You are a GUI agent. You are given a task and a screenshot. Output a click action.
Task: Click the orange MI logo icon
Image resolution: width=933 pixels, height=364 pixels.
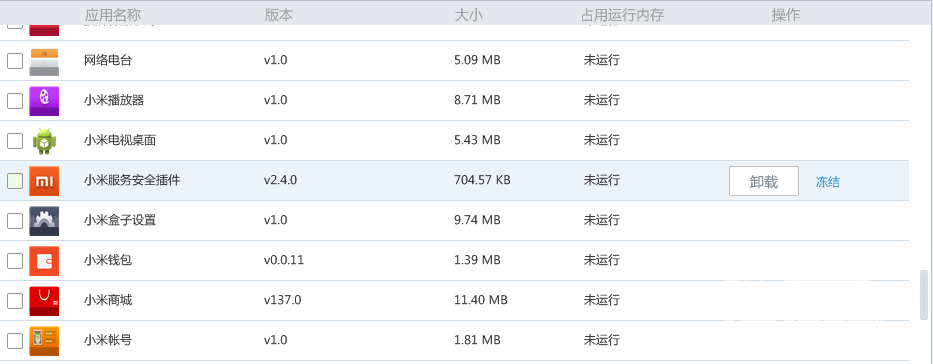[44, 181]
